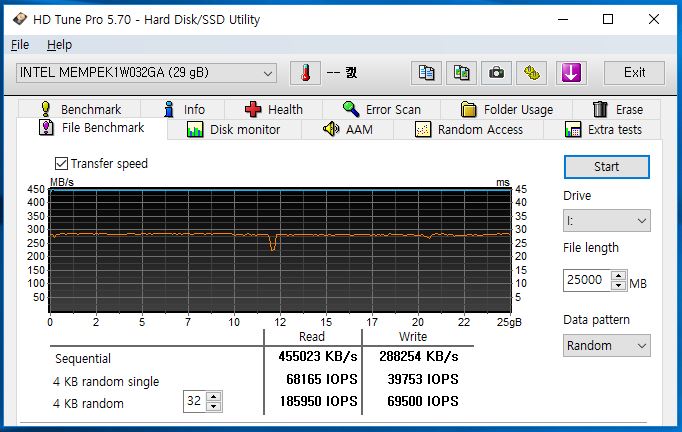Switch to the Benchmark tab

click(x=79, y=109)
